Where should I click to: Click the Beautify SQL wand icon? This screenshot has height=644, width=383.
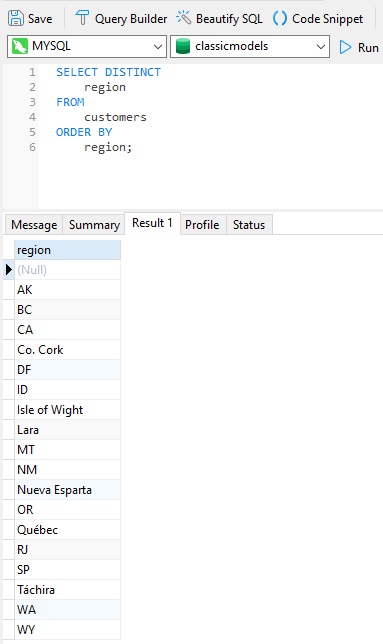[x=183, y=18]
